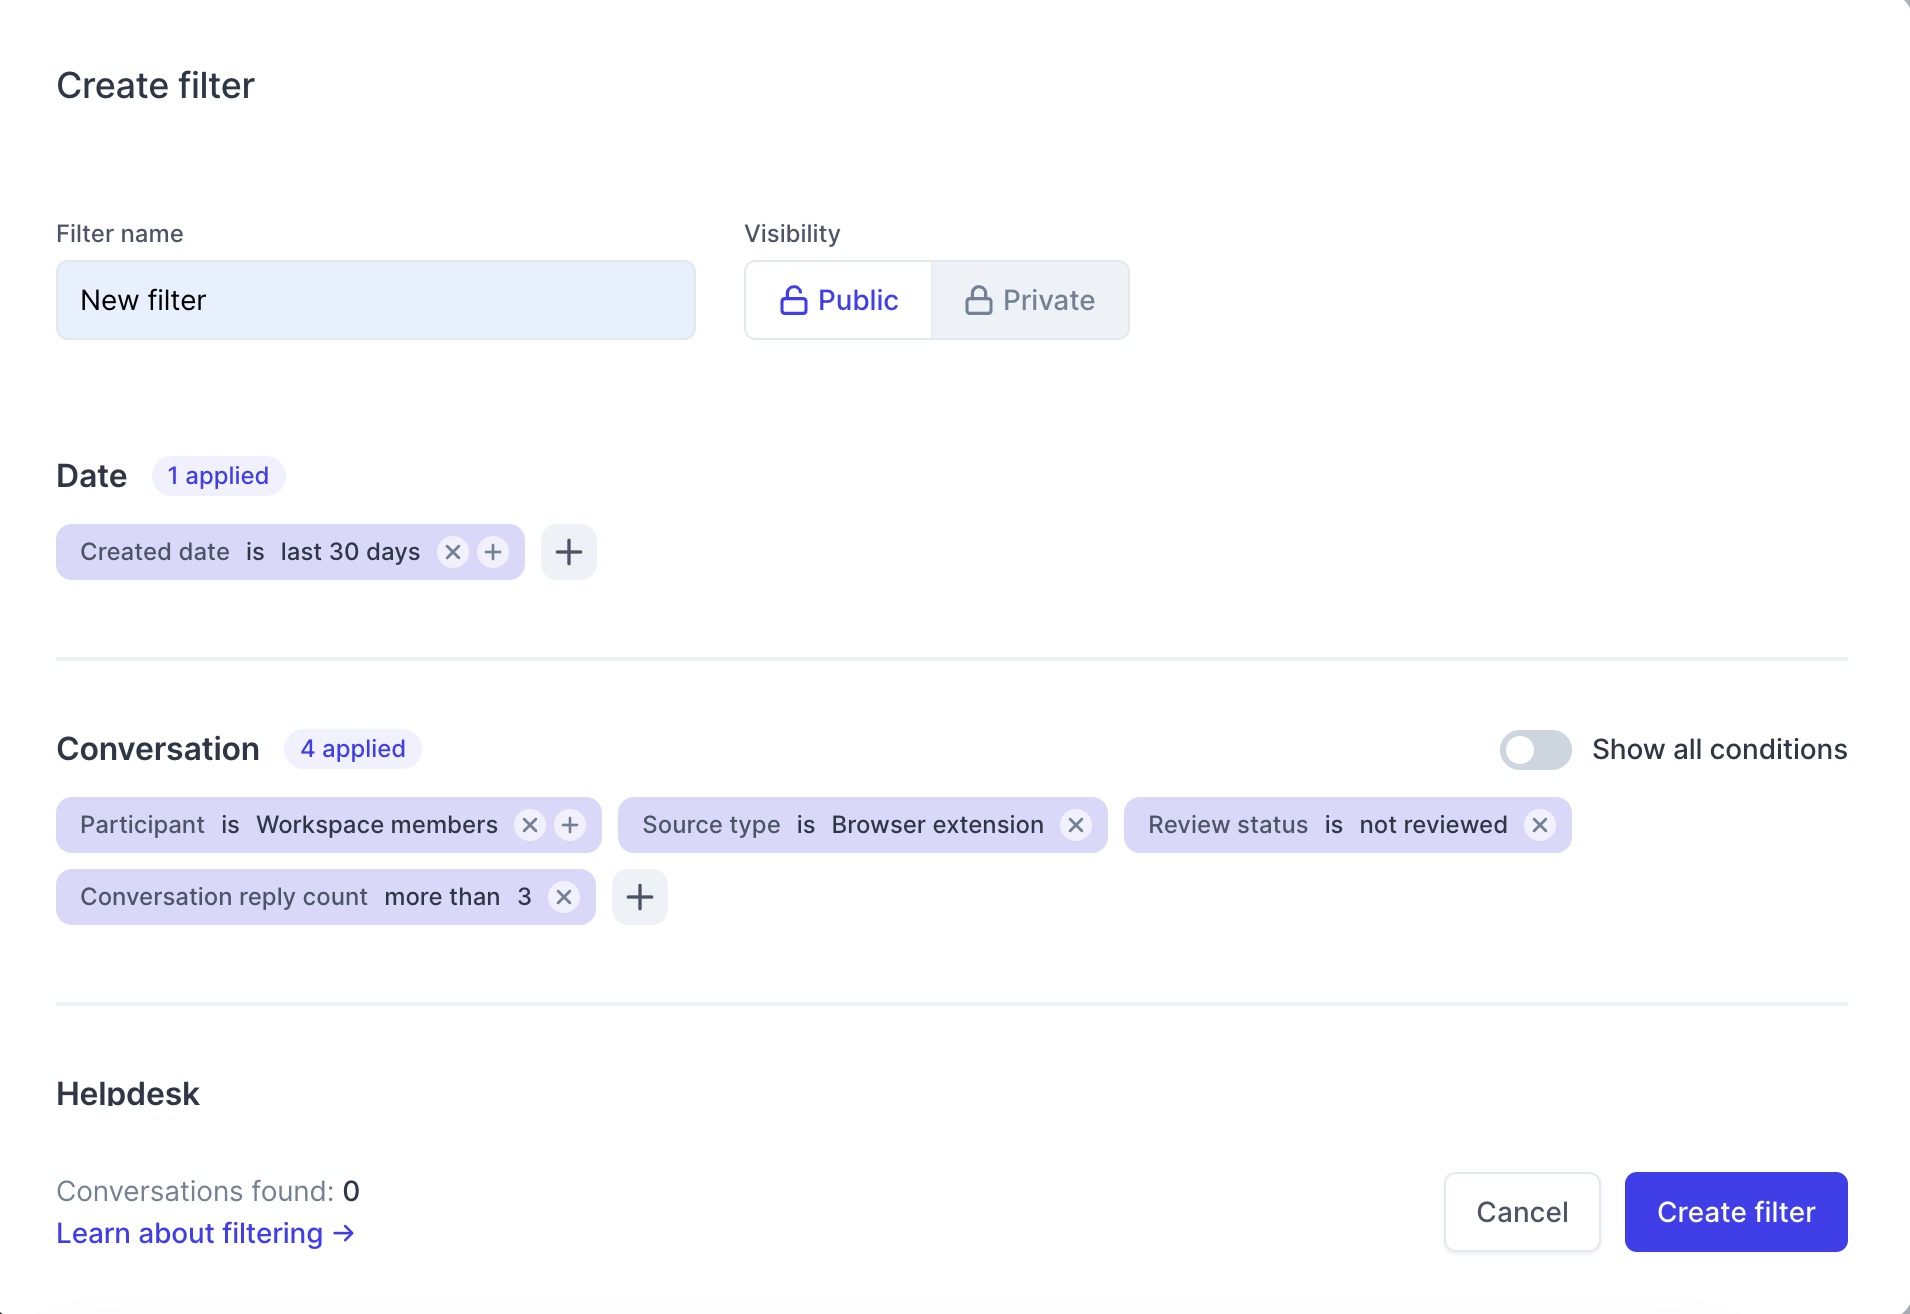This screenshot has height=1314, width=1910.
Task: Change the Source type 'is' operator
Action: (x=806, y=825)
